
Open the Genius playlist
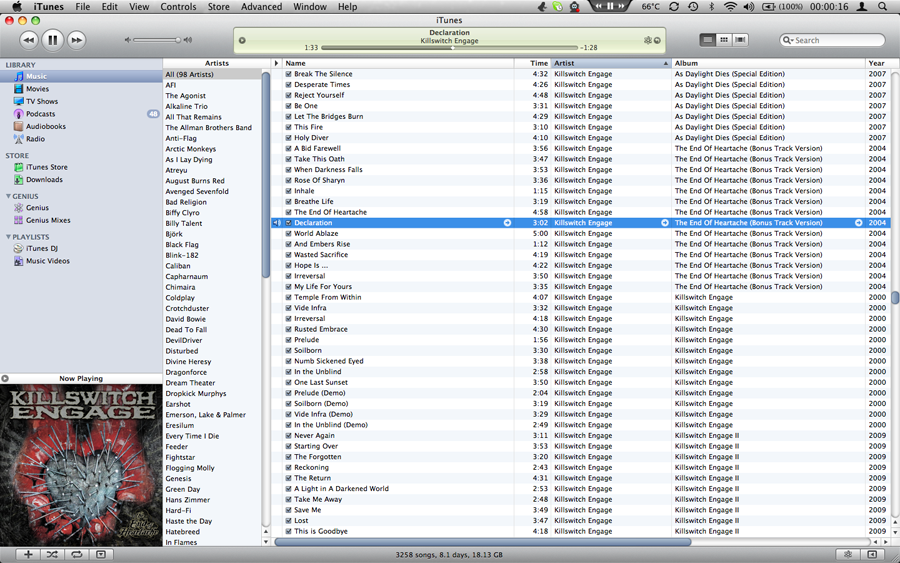coord(37,208)
